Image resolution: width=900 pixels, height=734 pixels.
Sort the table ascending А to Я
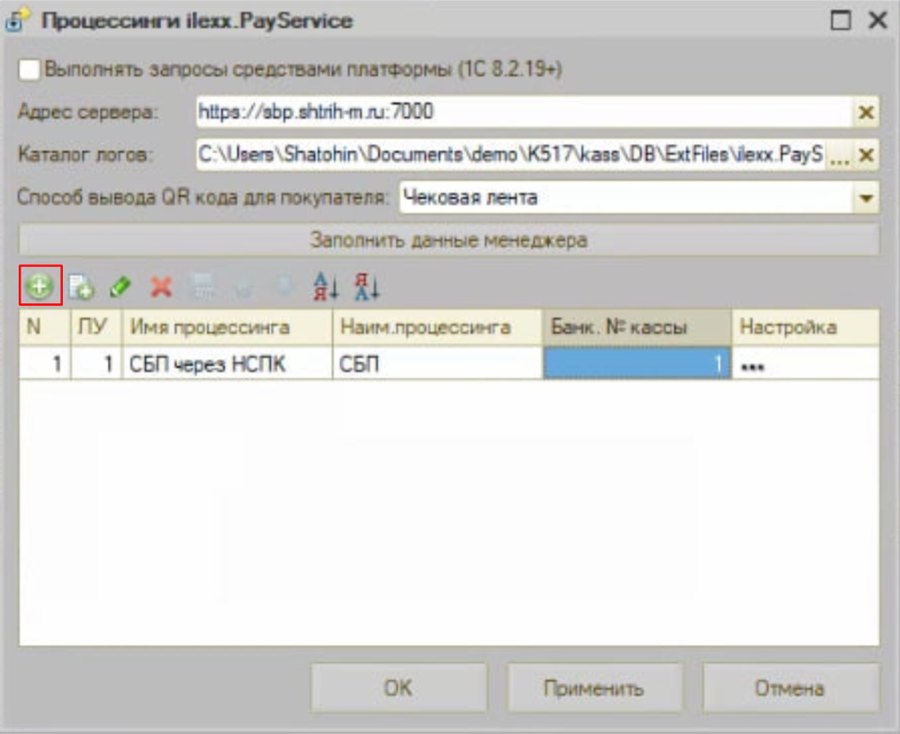coord(326,286)
